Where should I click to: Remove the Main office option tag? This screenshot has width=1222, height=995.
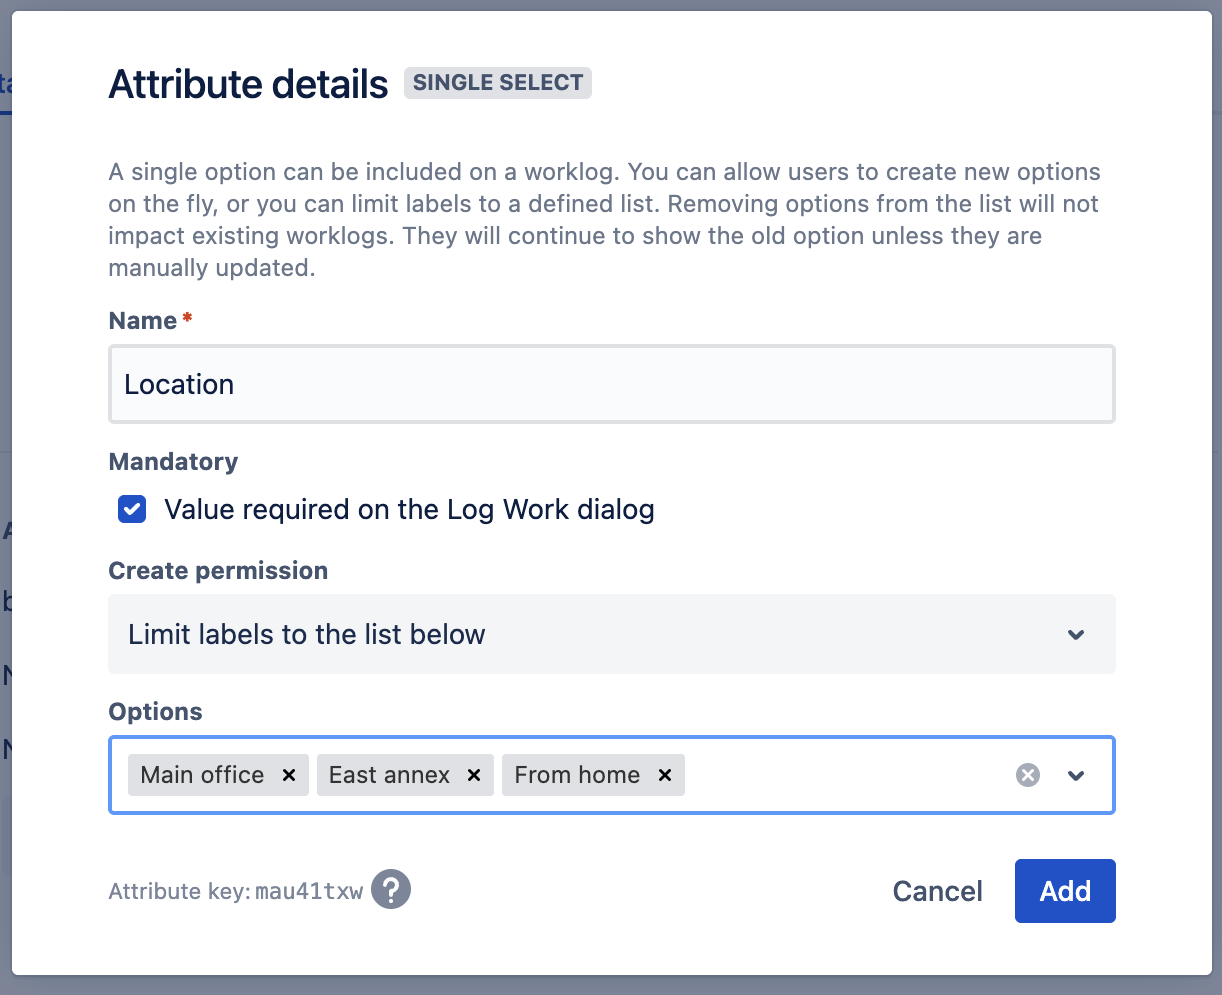[x=289, y=776]
